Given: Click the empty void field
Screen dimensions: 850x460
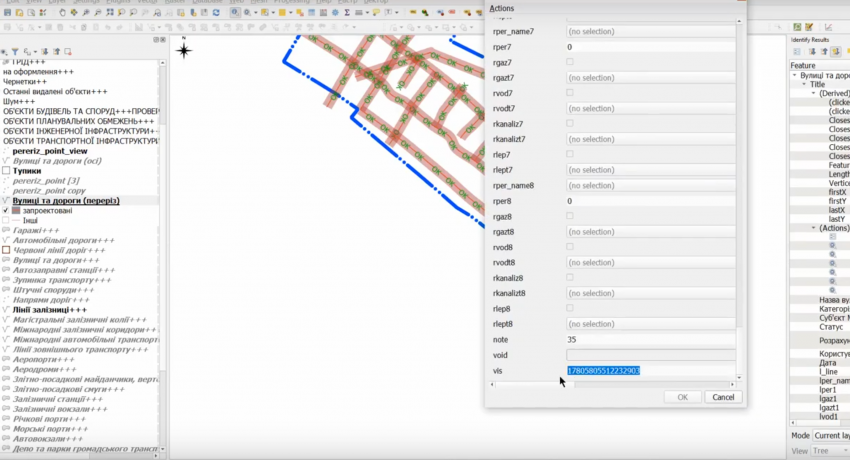Looking at the screenshot, I should [x=651, y=355].
